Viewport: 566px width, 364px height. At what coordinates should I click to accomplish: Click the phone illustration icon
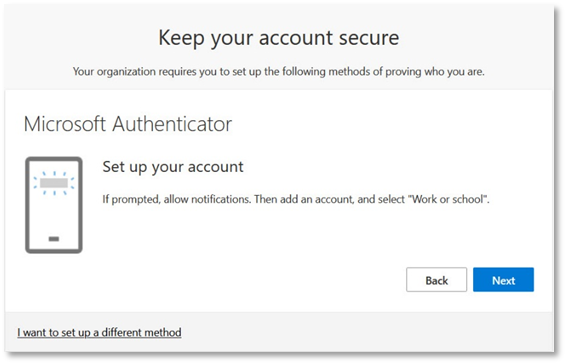coord(54,205)
